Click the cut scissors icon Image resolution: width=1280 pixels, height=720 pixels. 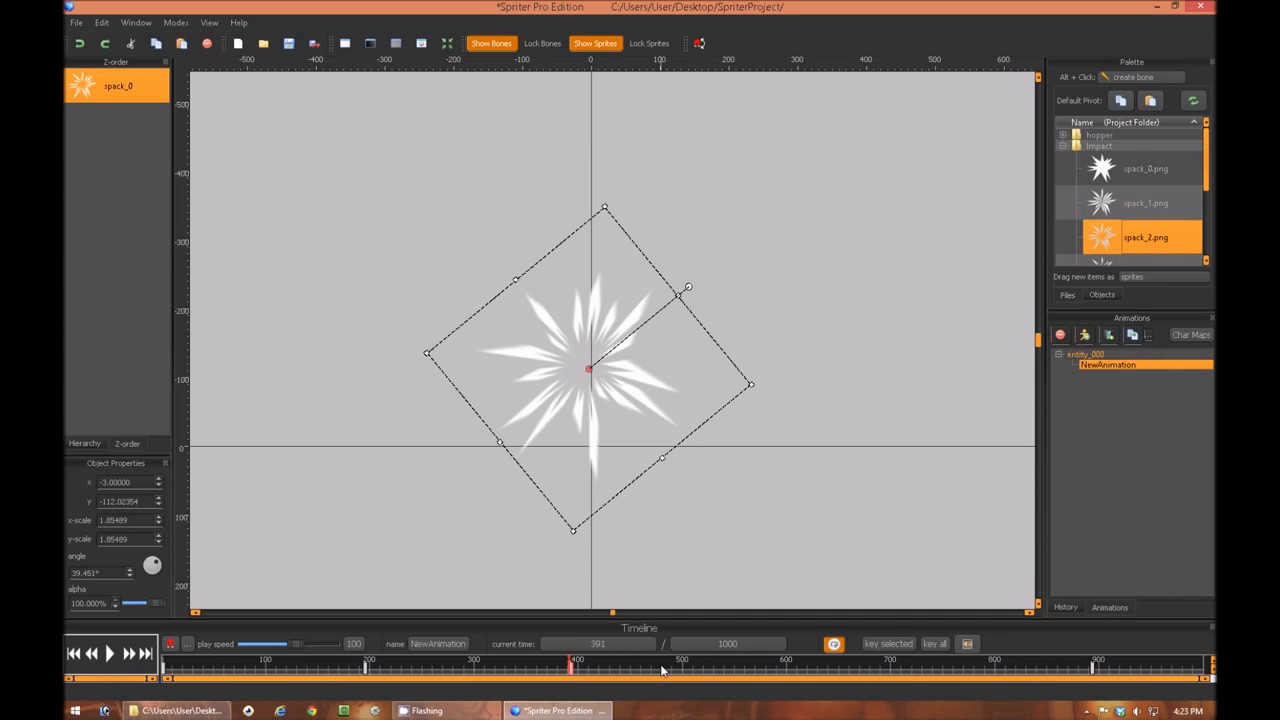point(130,43)
